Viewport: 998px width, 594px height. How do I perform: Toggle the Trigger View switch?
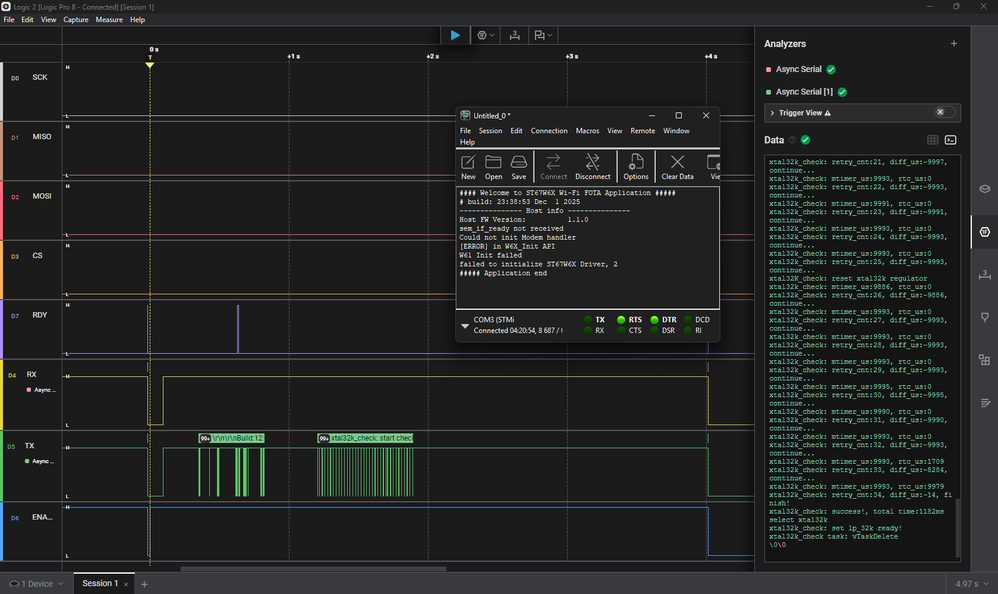click(x=944, y=113)
